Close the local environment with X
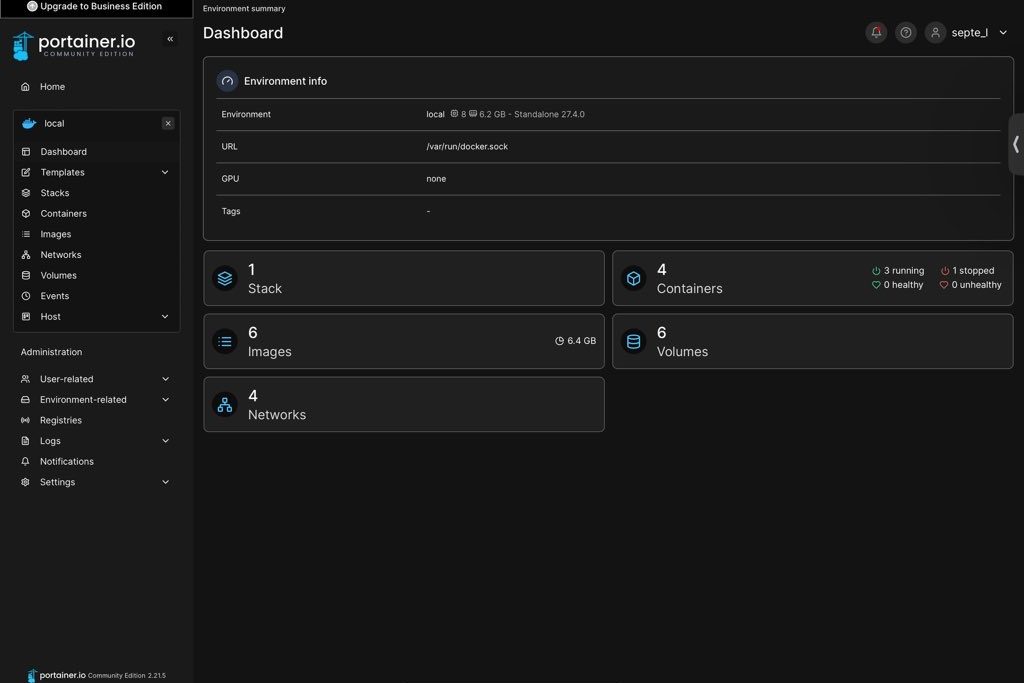1024x683 pixels. pyautogui.click(x=168, y=124)
